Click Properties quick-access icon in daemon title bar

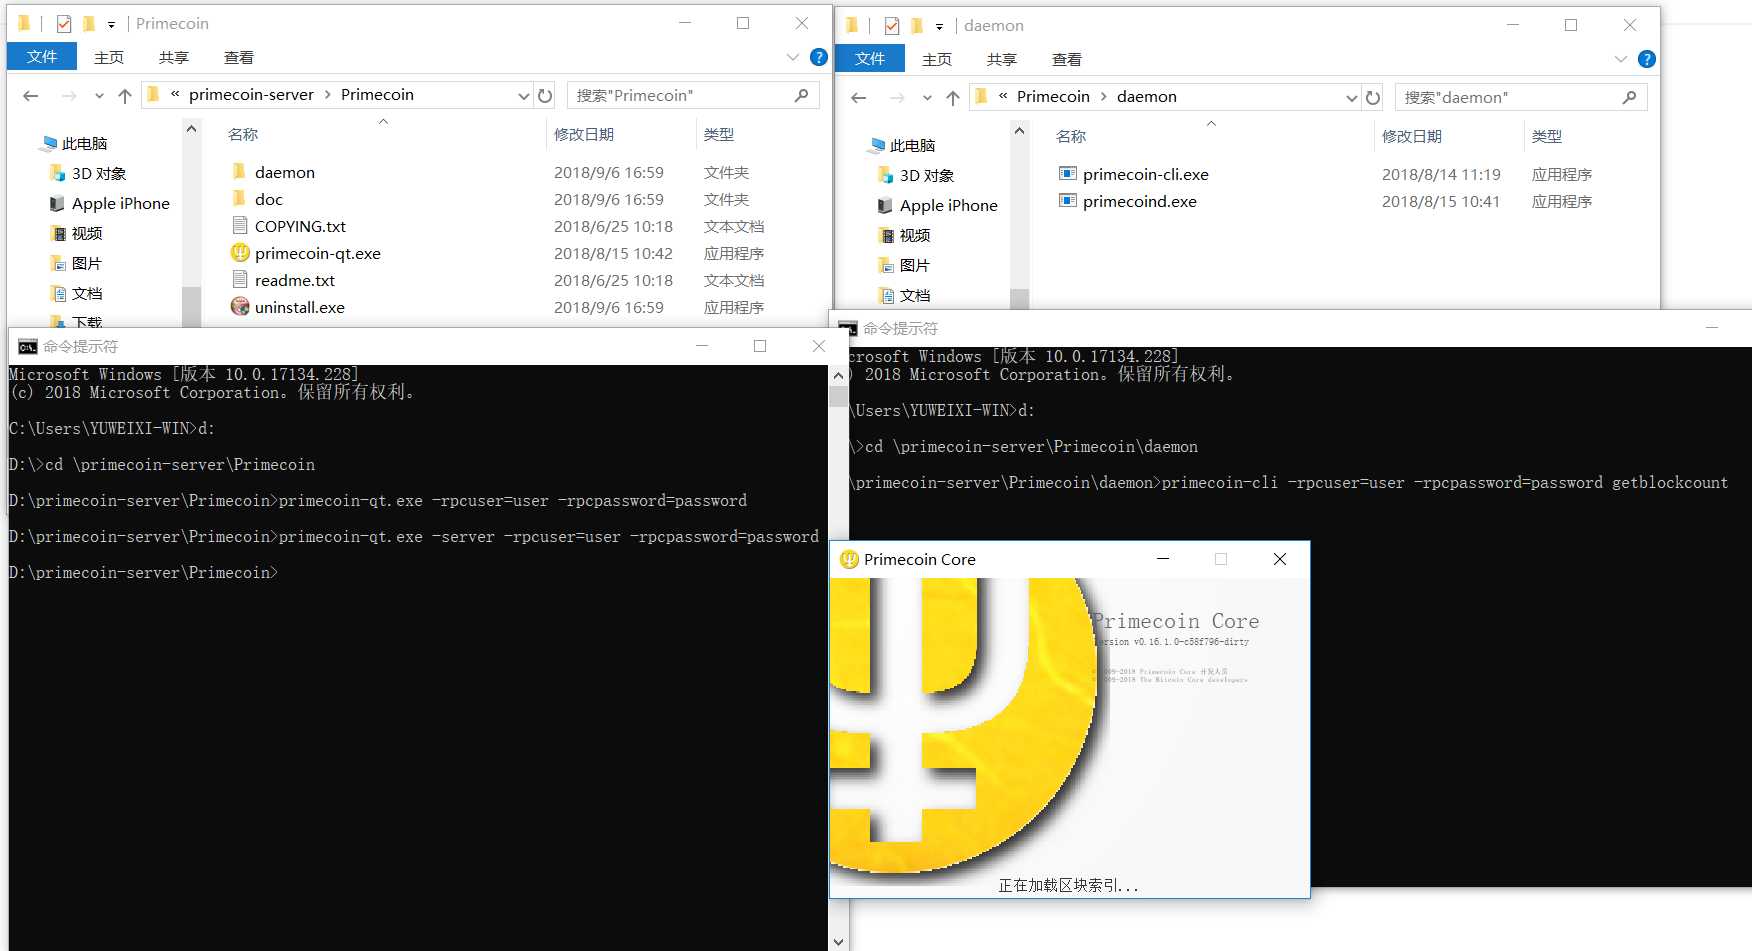pyautogui.click(x=892, y=25)
